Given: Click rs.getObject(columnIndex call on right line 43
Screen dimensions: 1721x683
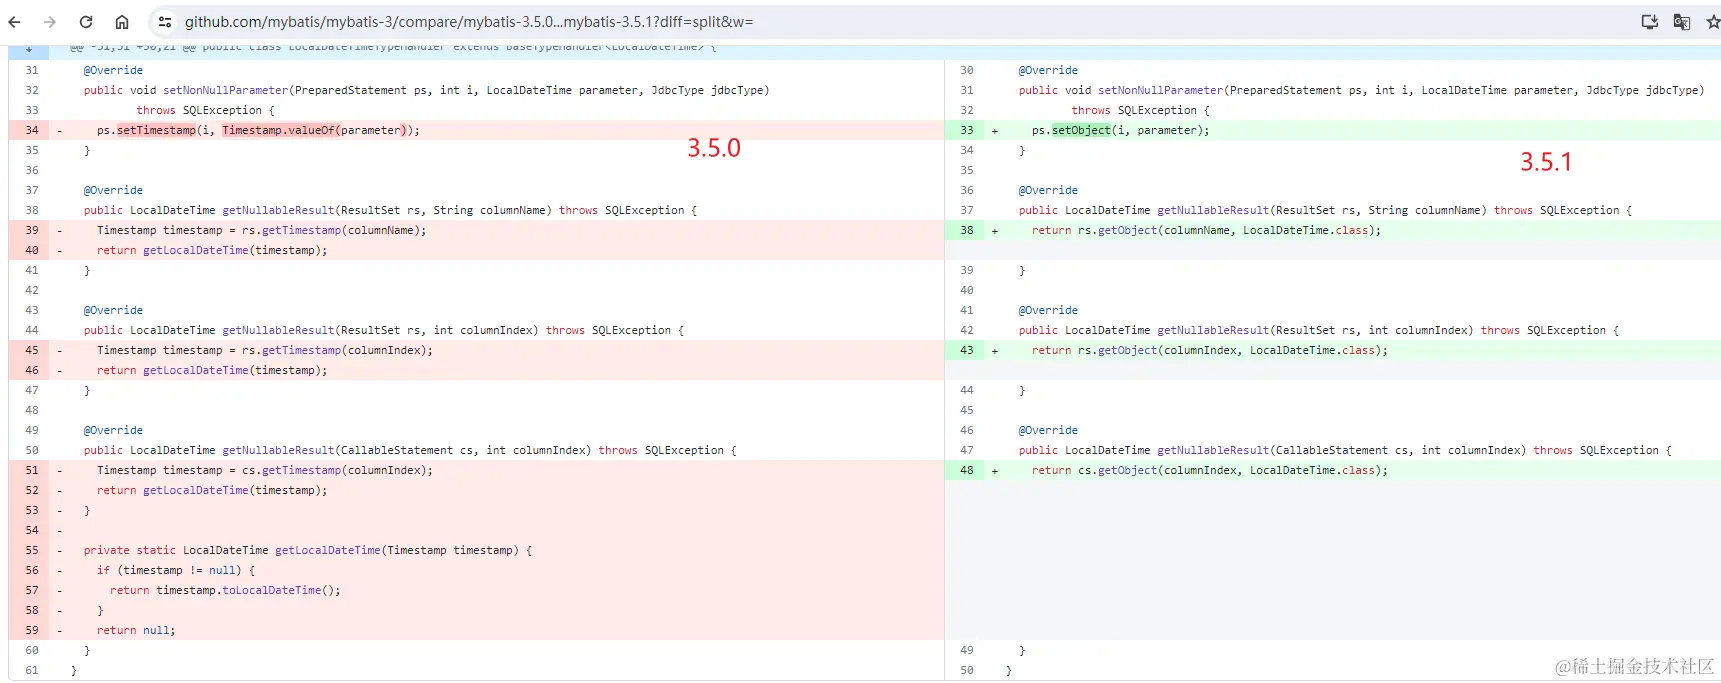Looking at the screenshot, I should [1233, 350].
